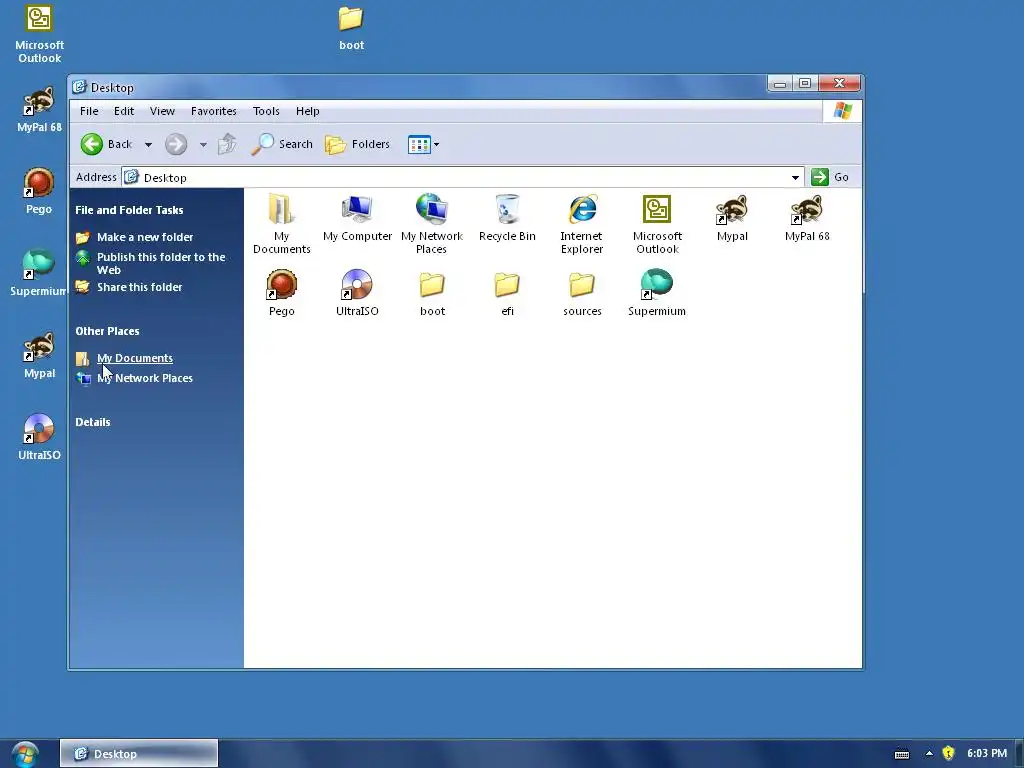Open the View menu
Viewport: 1024px width, 768px height.
(x=162, y=111)
